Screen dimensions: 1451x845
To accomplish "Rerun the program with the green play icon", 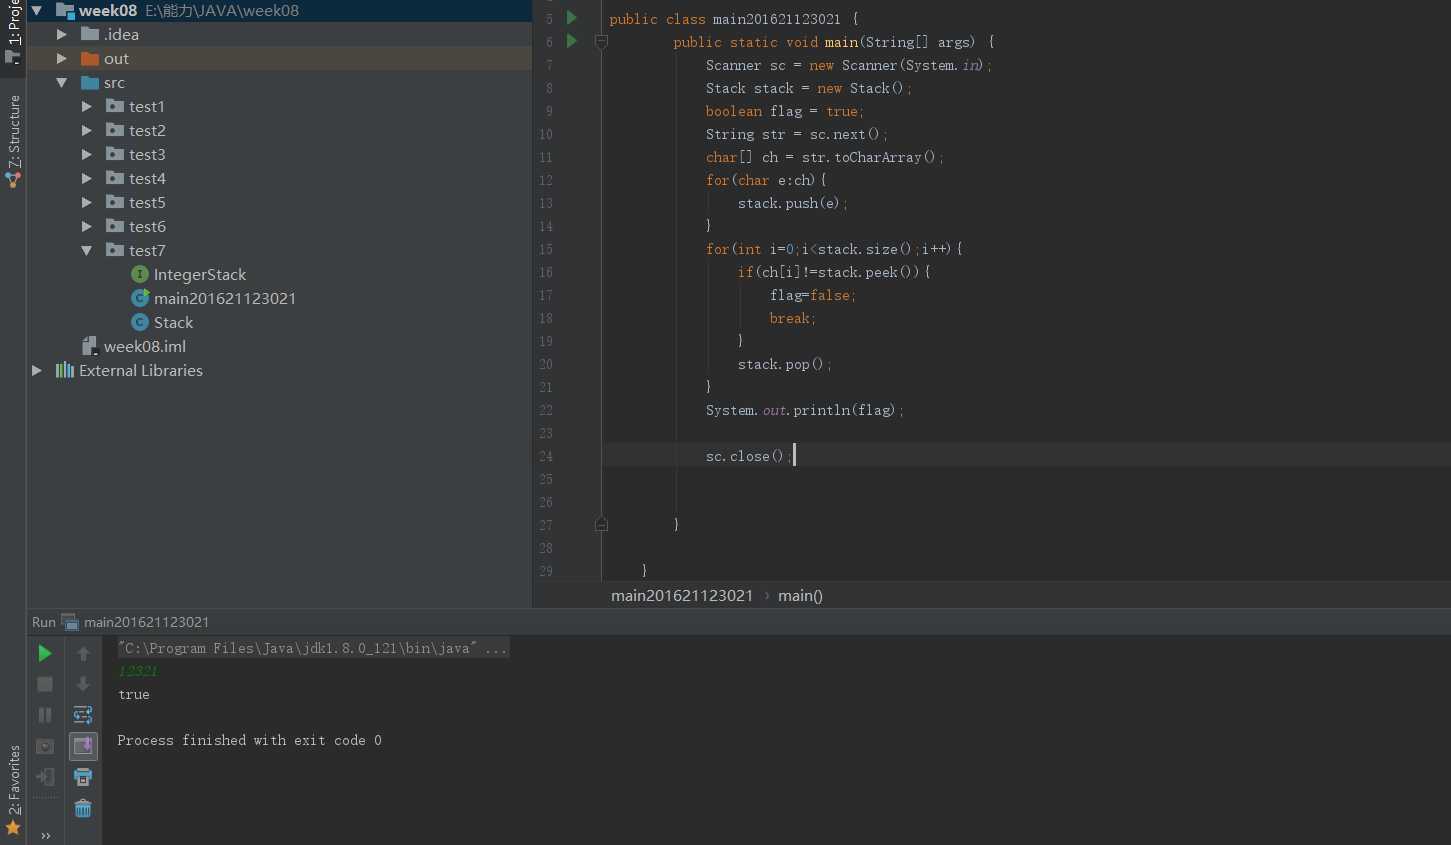I will pyautogui.click(x=45, y=653).
